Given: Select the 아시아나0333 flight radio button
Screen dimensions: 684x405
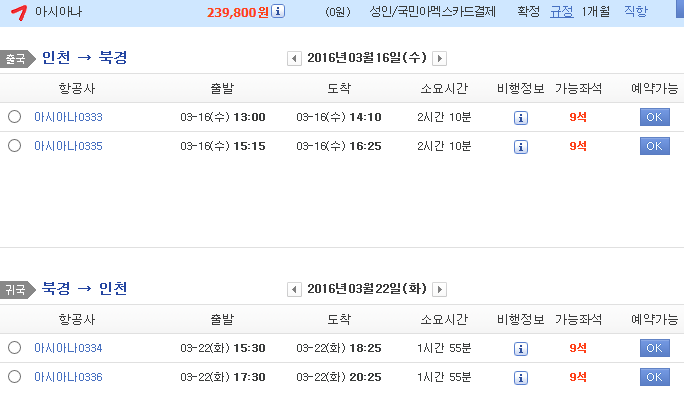Looking at the screenshot, I should [x=14, y=117].
